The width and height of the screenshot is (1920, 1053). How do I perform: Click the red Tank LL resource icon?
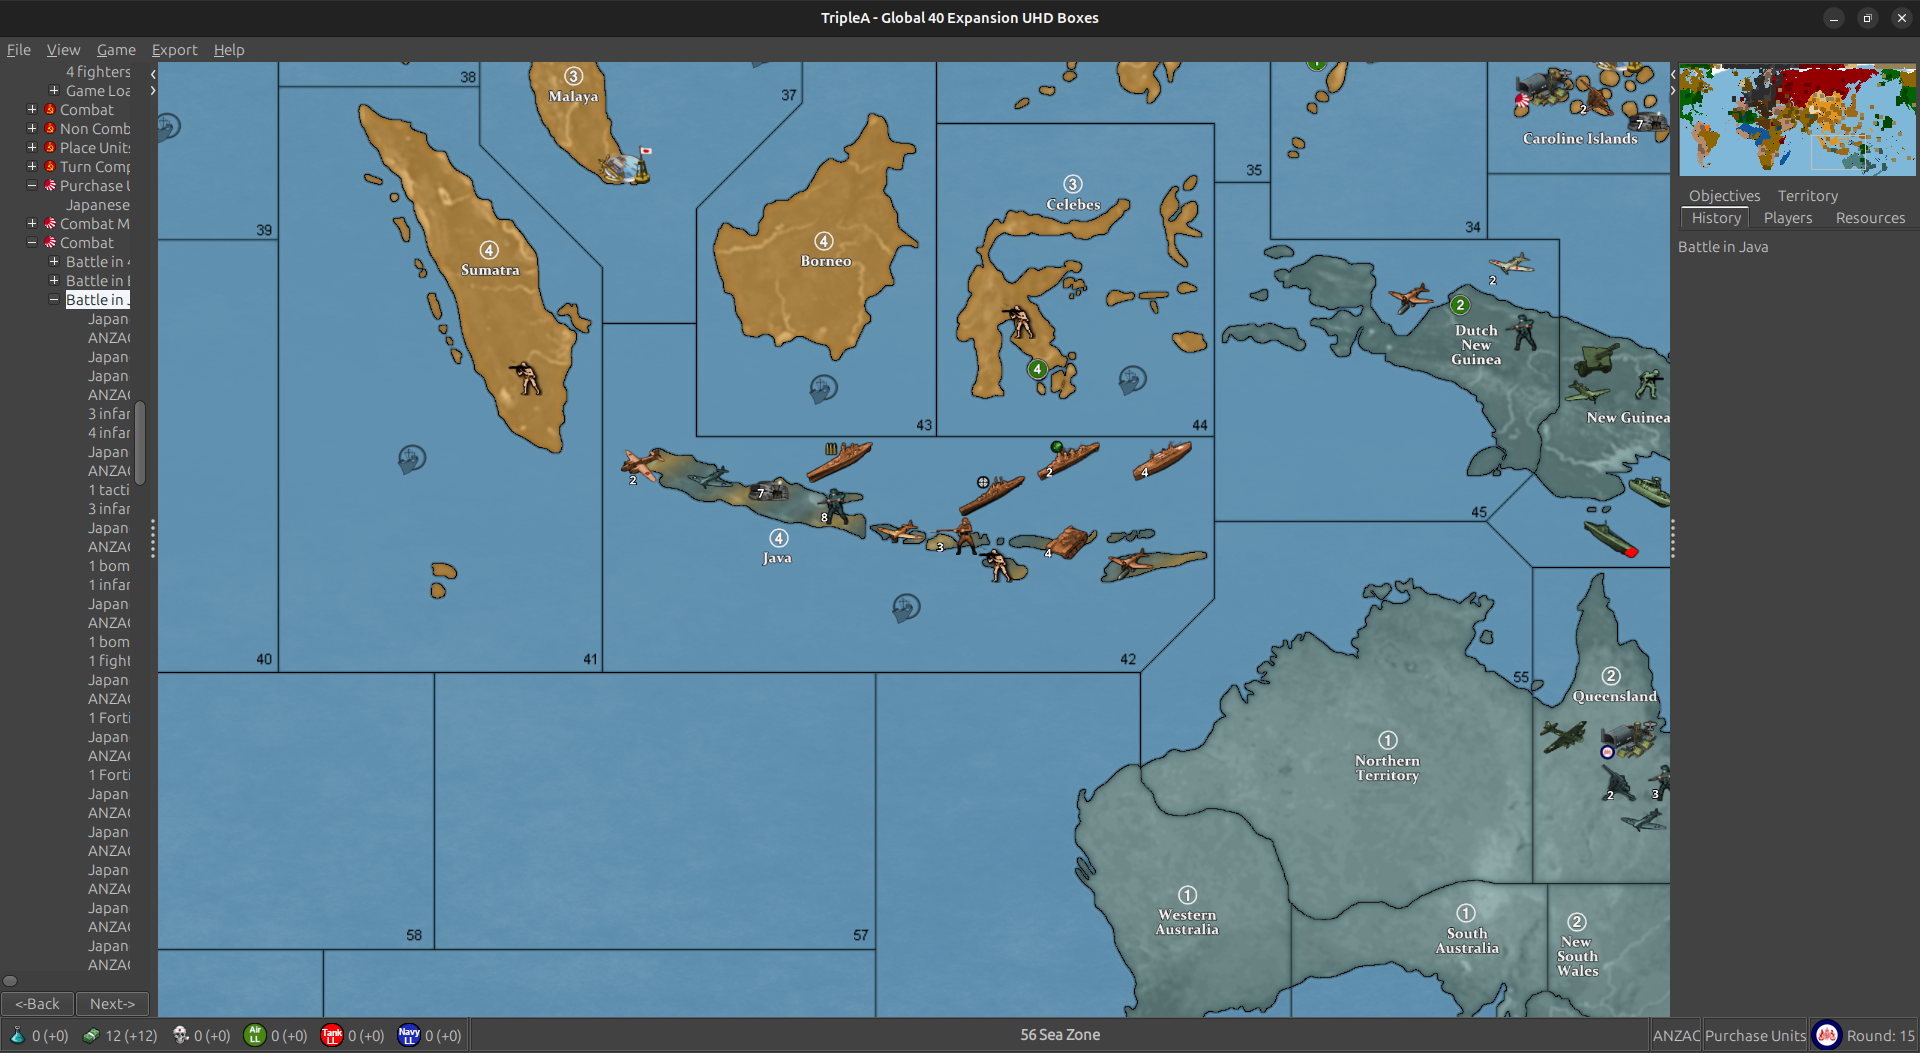(x=331, y=1035)
